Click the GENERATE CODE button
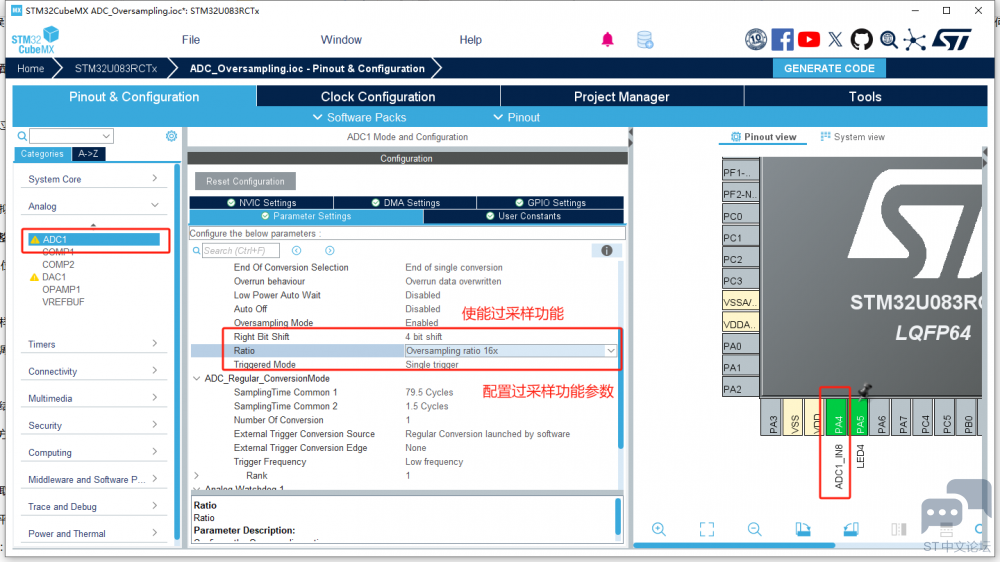The width and height of the screenshot is (1000, 562). click(829, 68)
